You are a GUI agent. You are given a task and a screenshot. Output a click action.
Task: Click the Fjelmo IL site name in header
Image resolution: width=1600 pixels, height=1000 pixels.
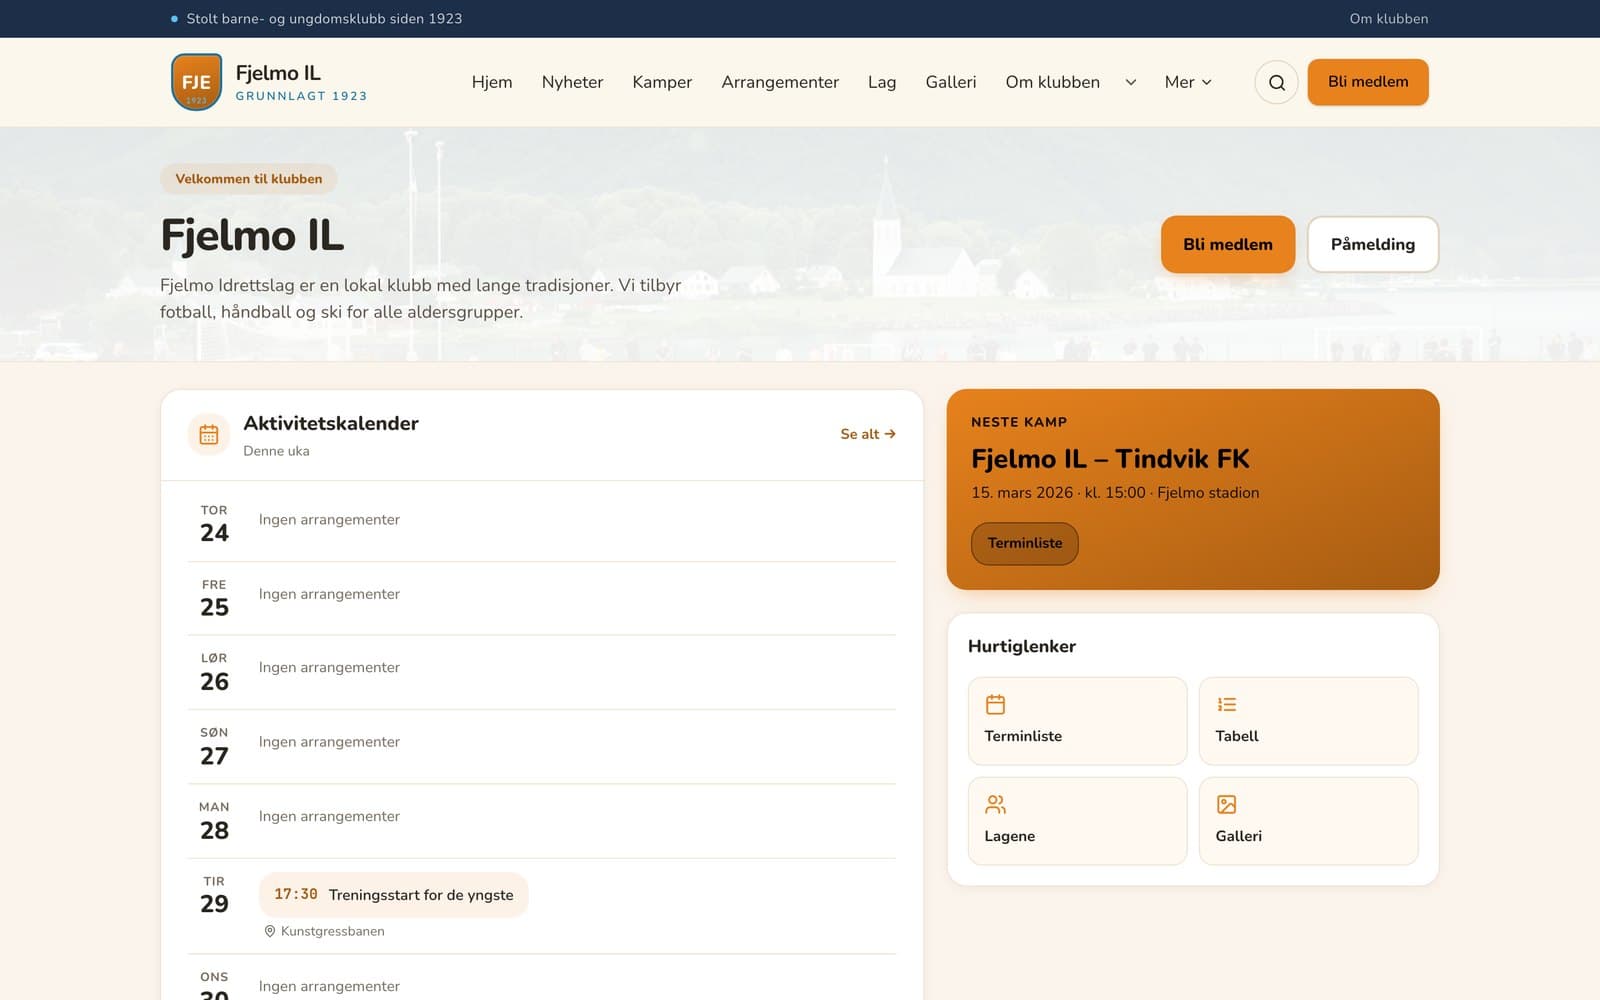[278, 73]
